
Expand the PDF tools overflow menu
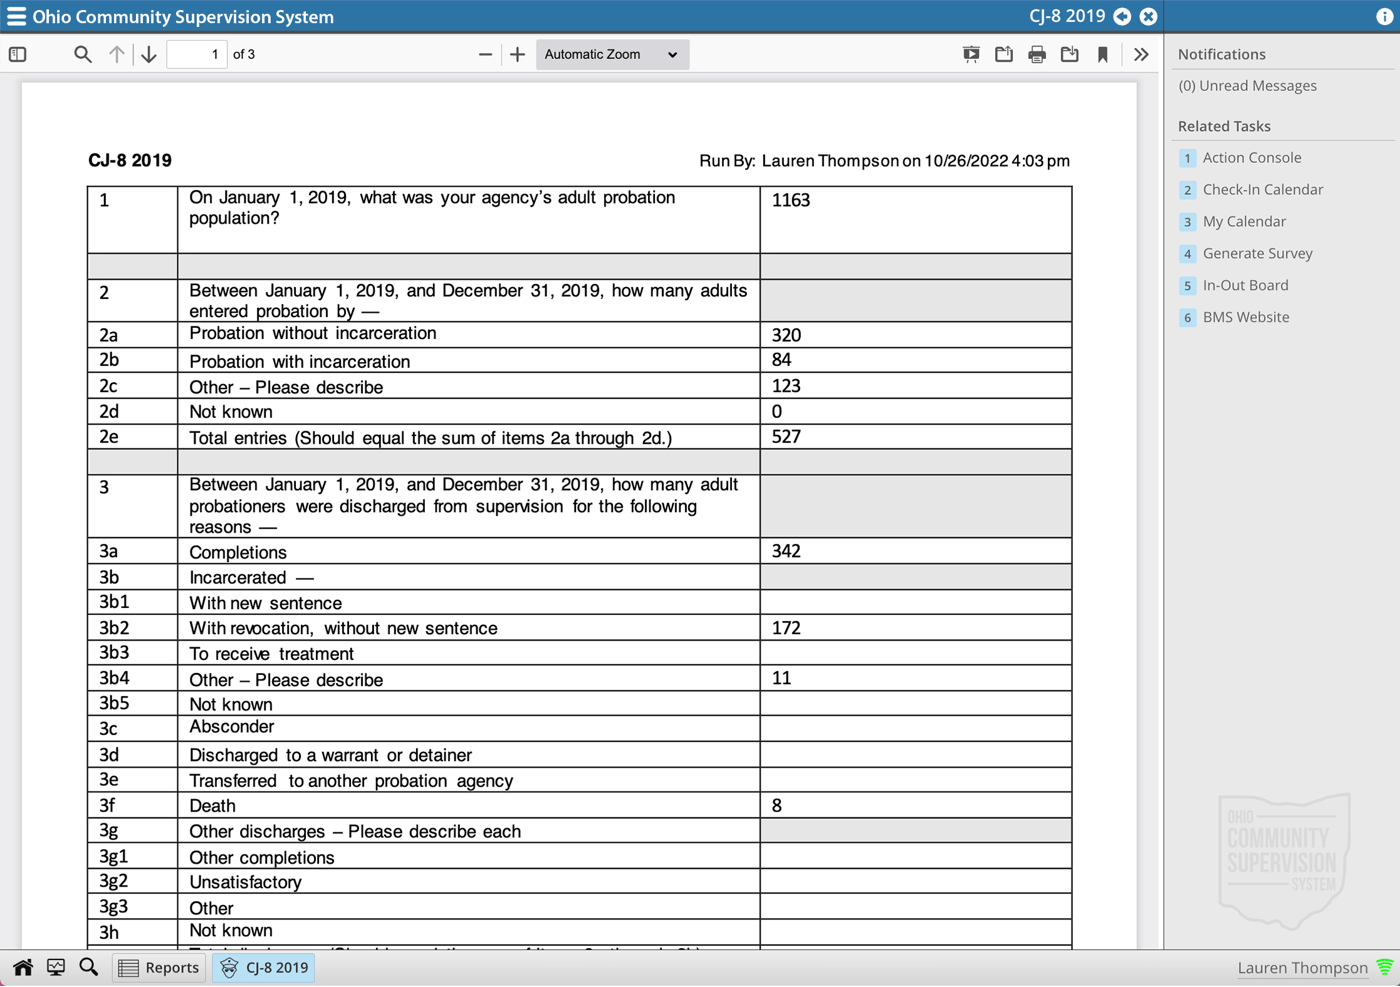1141,54
